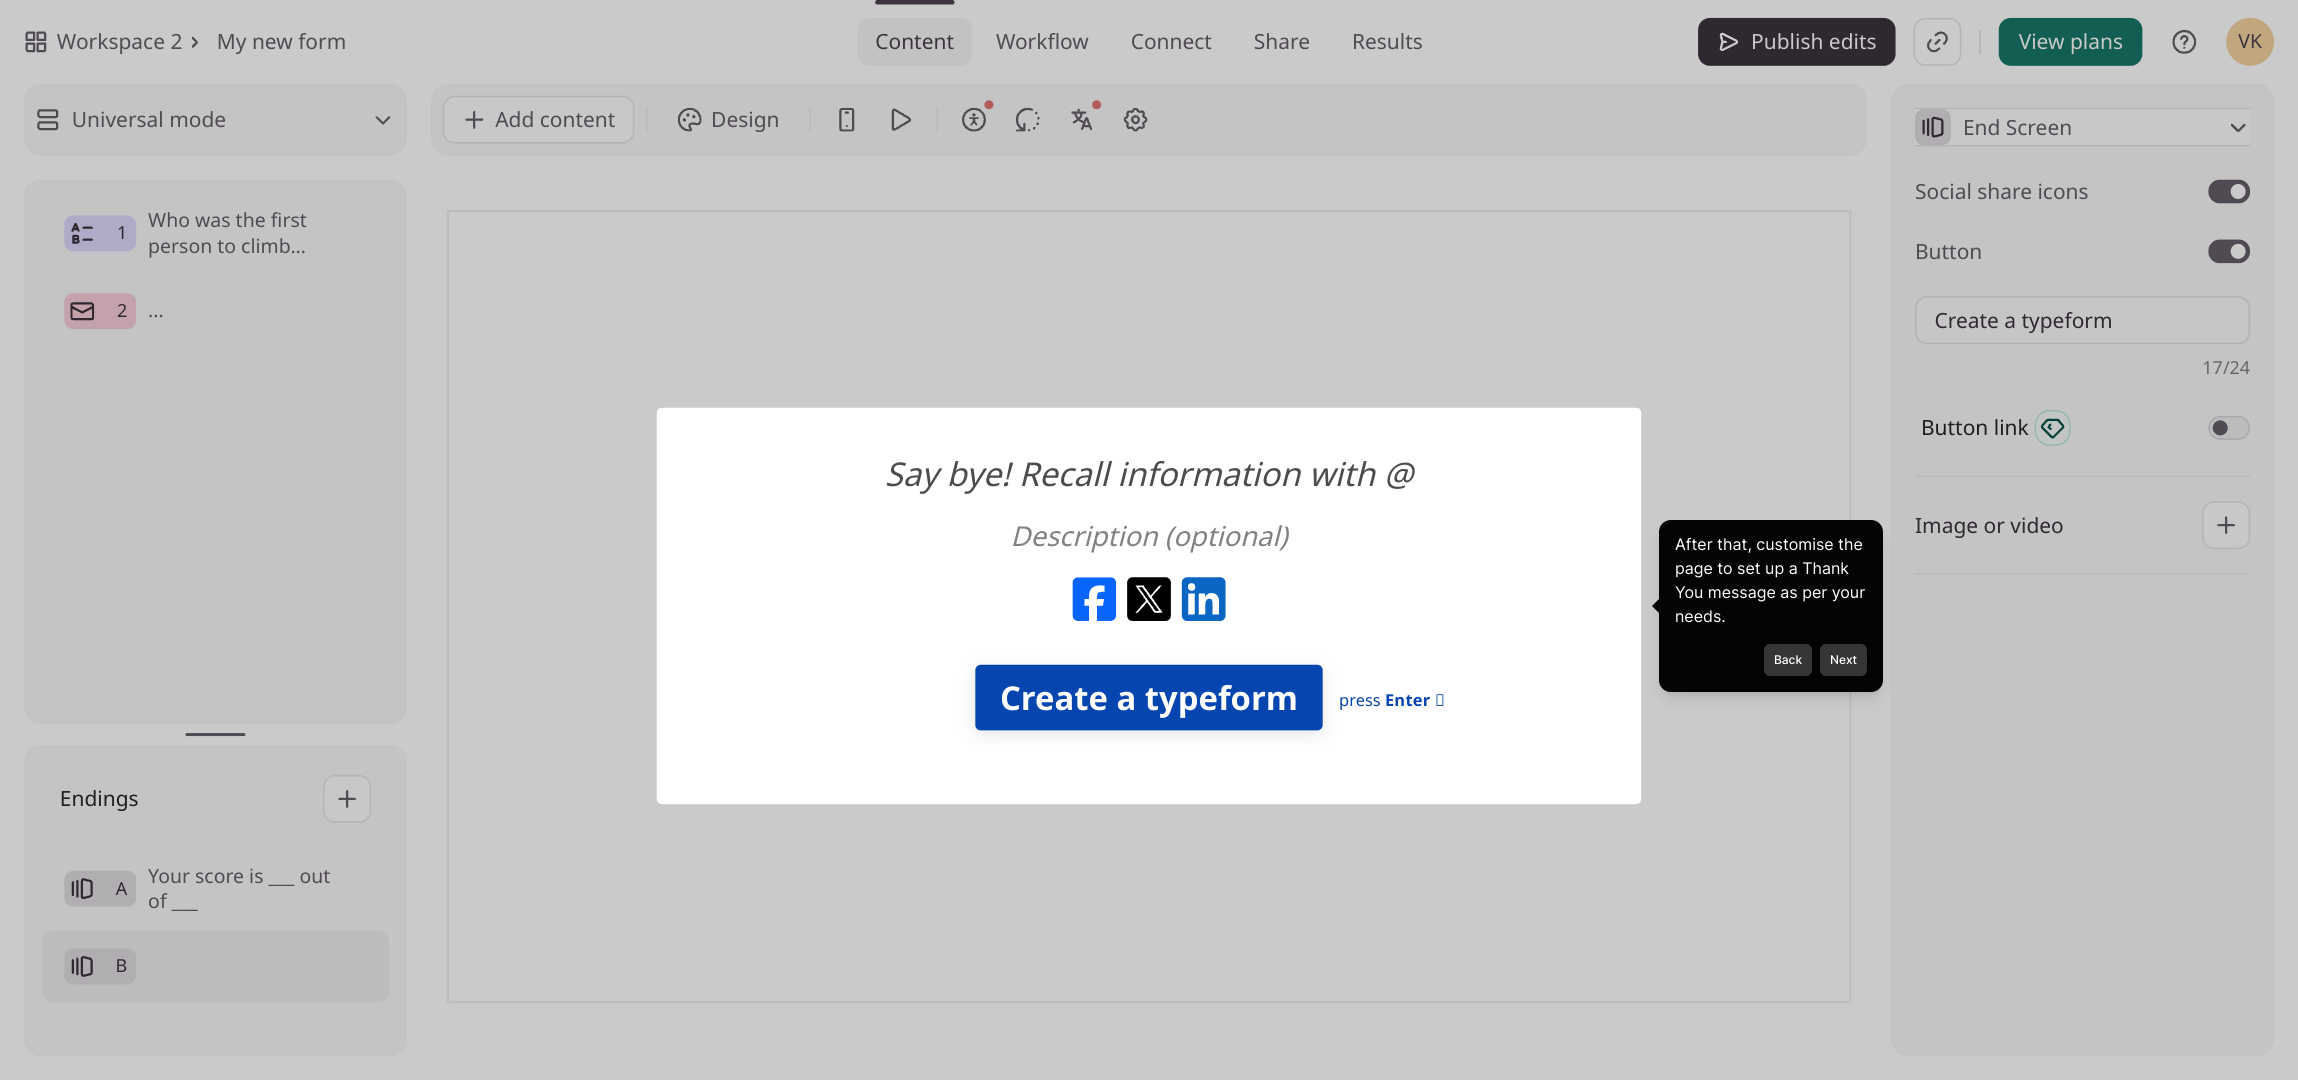Open the End Screen type dropdown
Image resolution: width=2298 pixels, height=1080 pixels.
[x=2083, y=127]
